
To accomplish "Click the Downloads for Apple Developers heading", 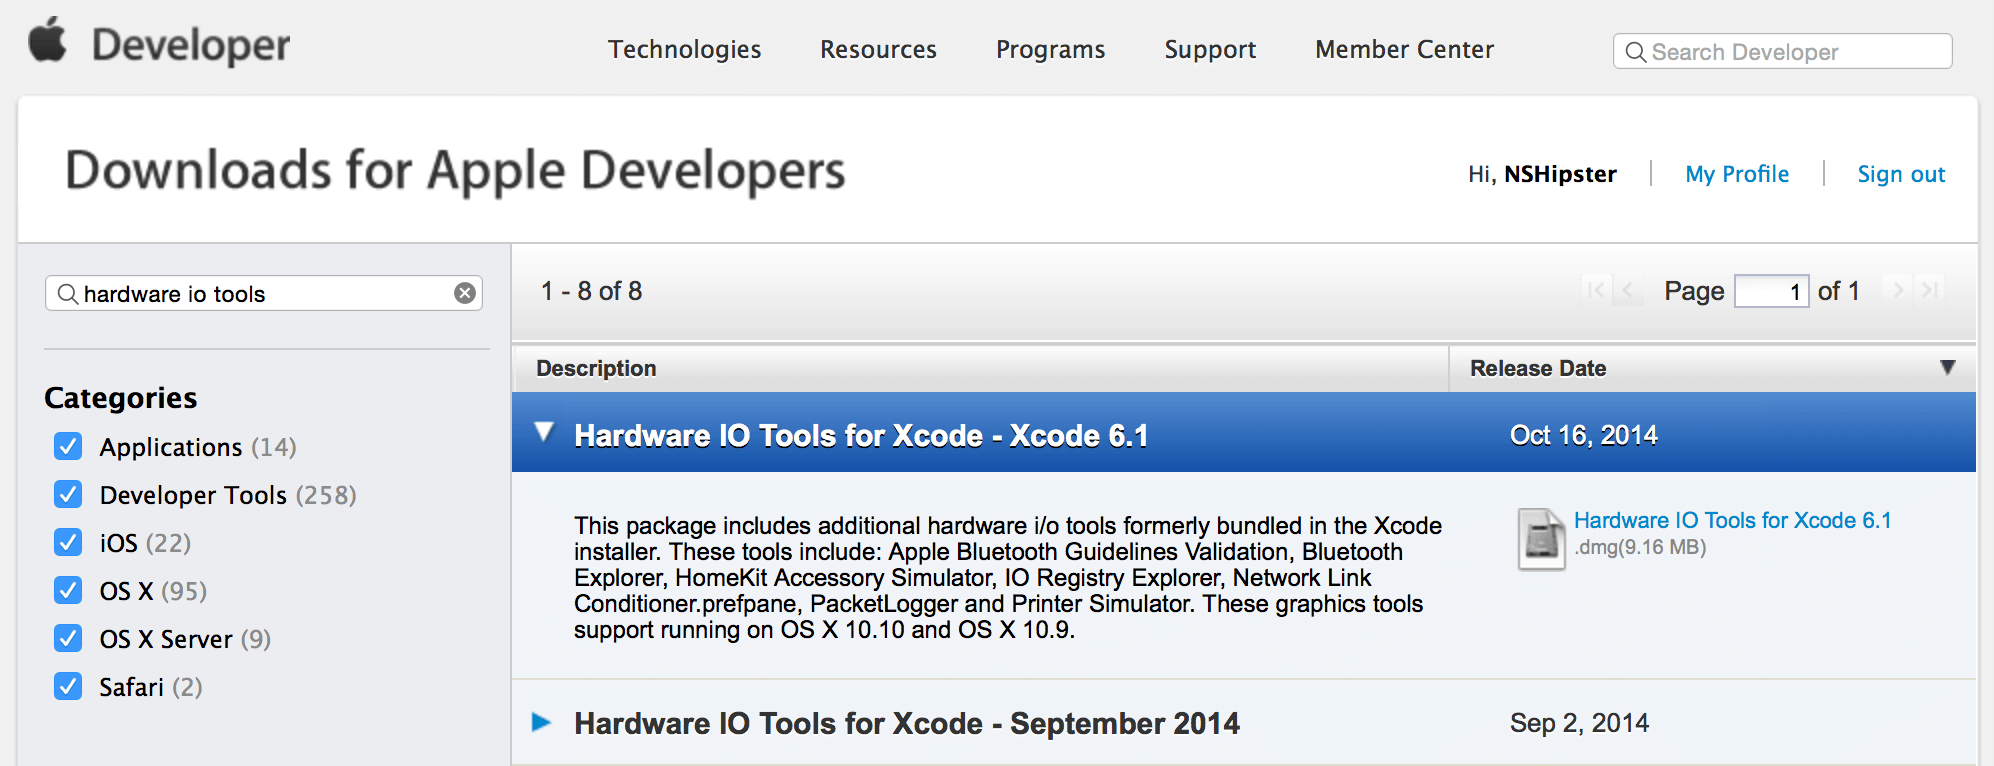I will click(x=455, y=170).
